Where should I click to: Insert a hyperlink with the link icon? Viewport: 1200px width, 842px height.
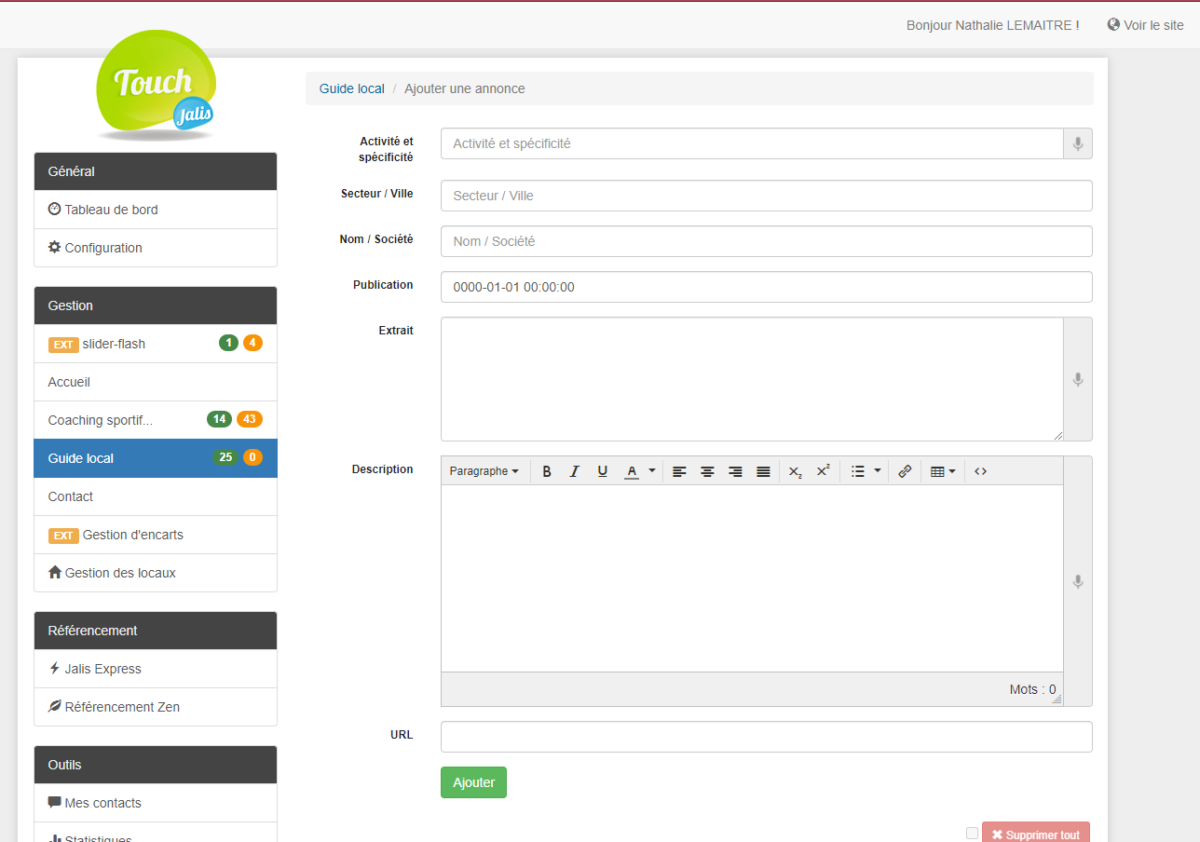tap(905, 471)
